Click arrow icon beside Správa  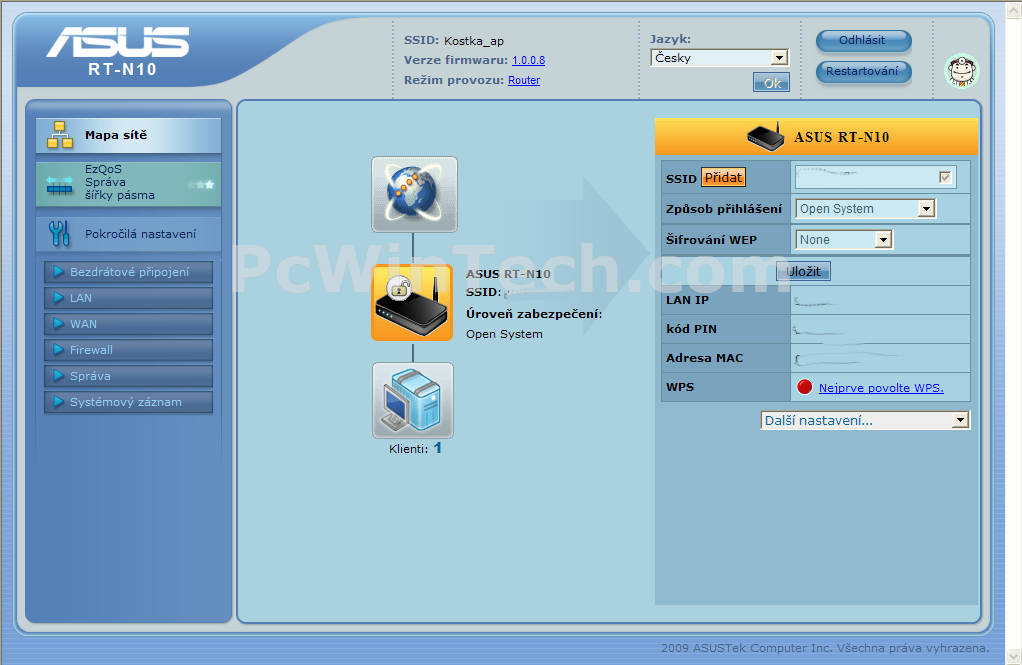click(59, 376)
